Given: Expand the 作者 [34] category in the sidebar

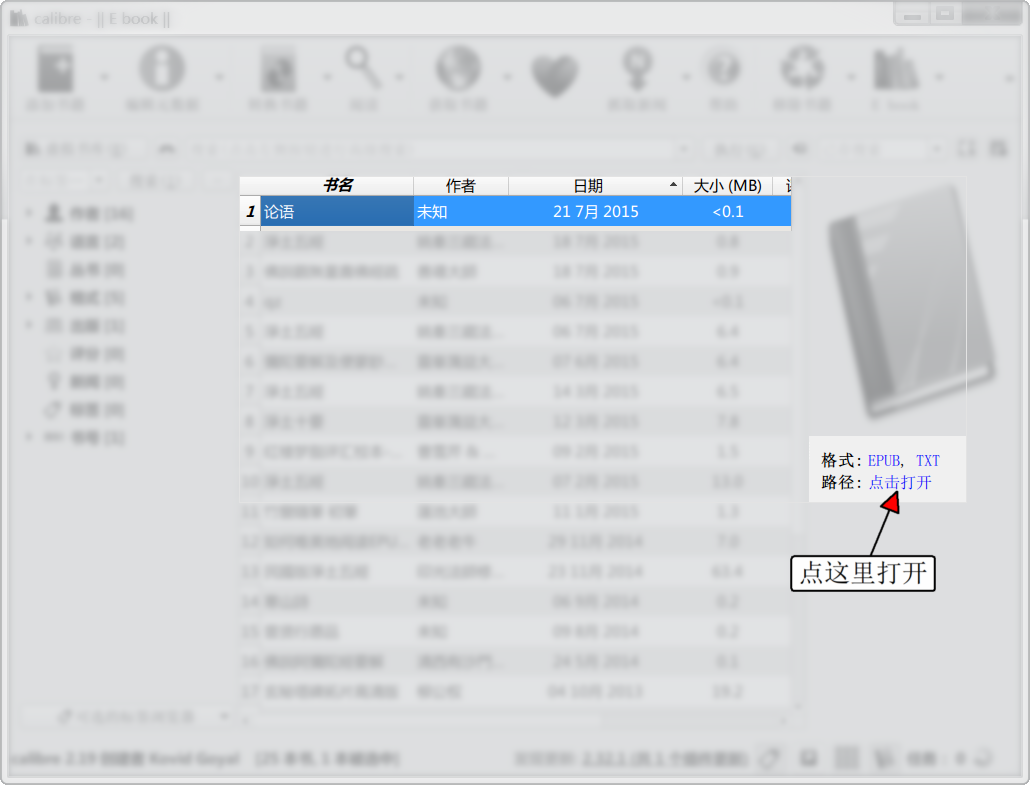Looking at the screenshot, I should (28, 212).
